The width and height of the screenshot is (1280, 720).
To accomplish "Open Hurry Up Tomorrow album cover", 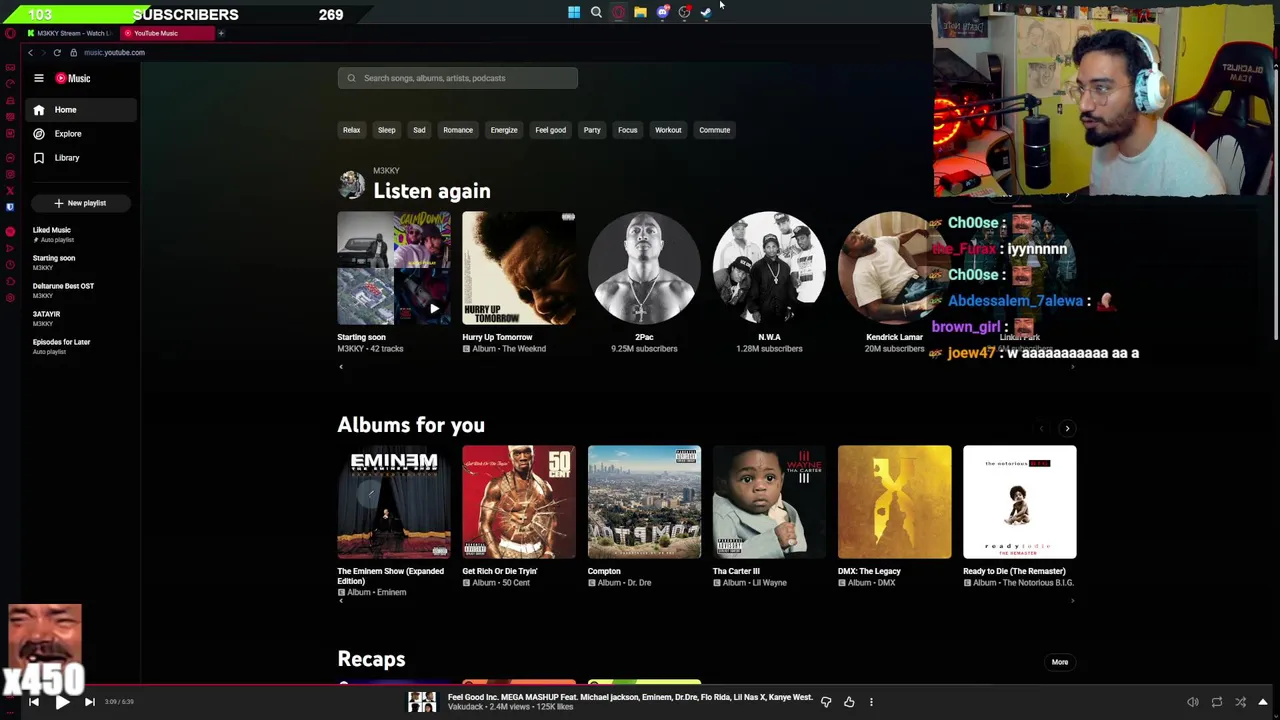I will pos(519,268).
